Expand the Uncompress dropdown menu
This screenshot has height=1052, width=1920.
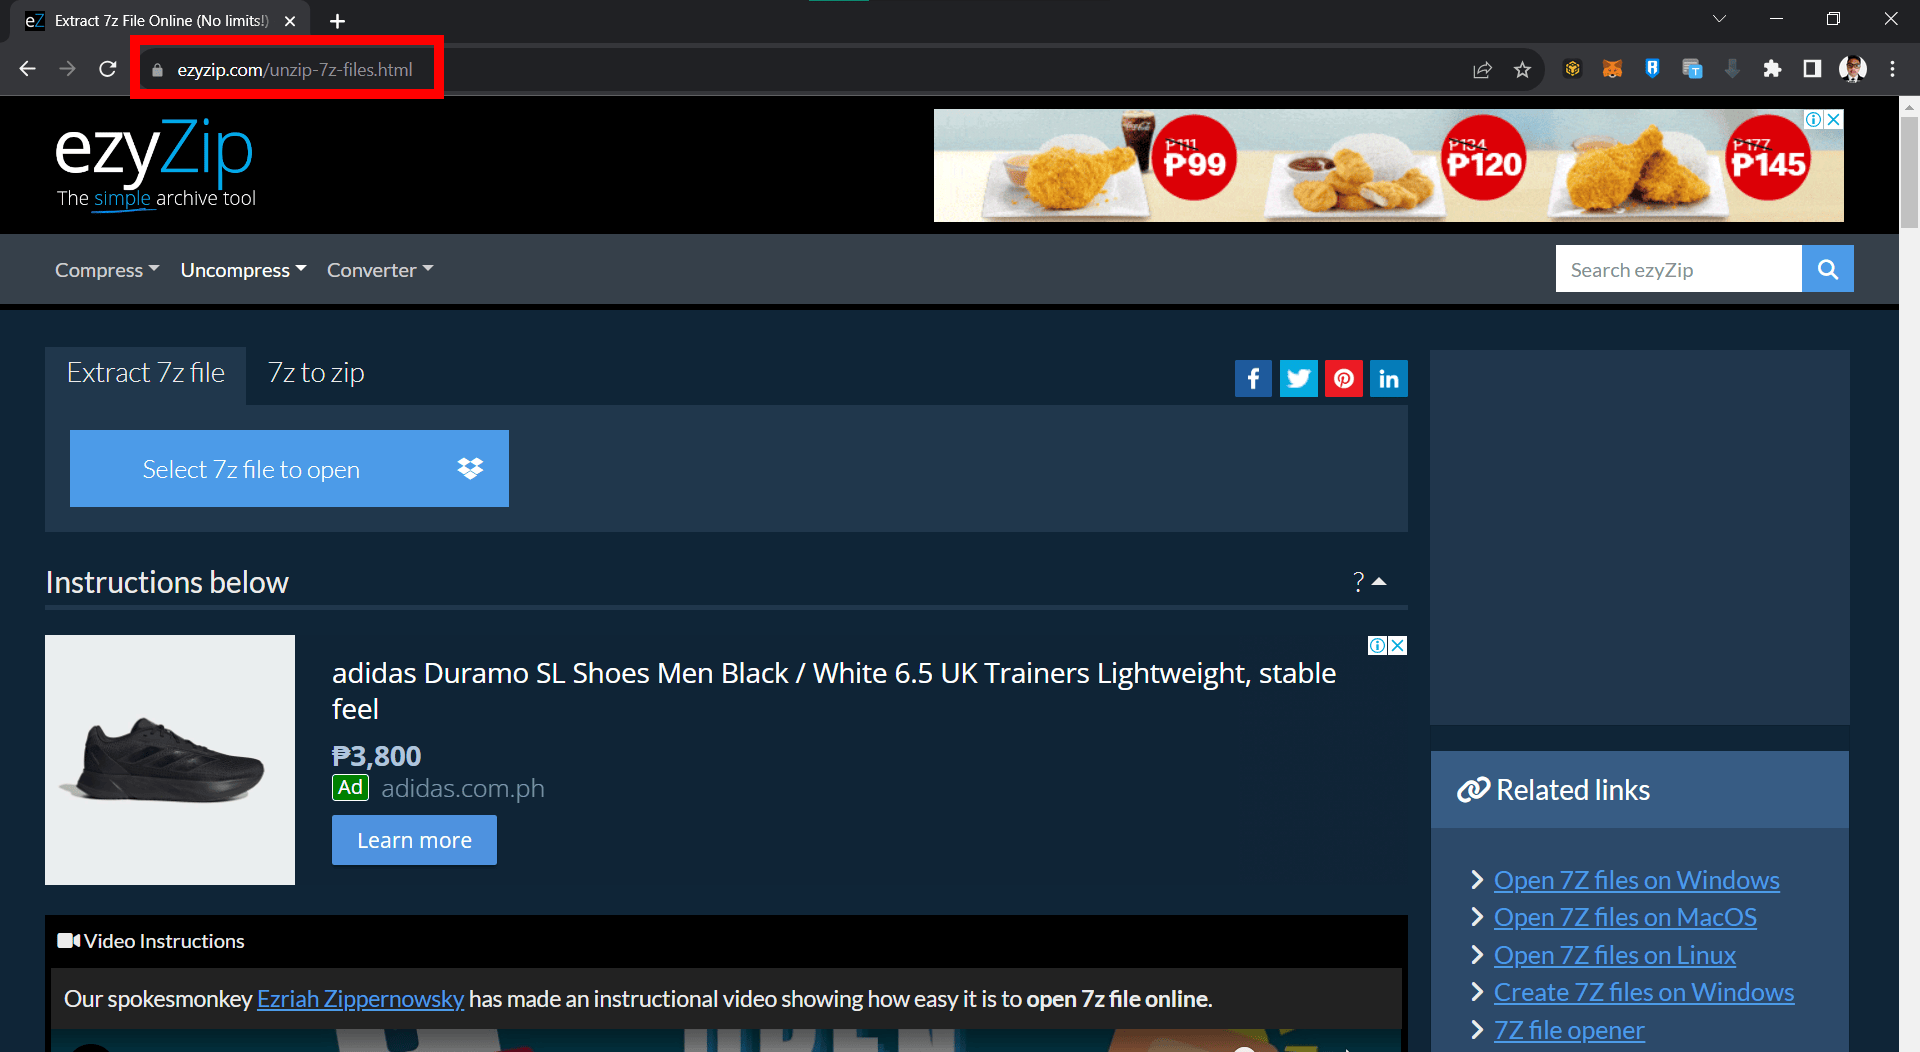pos(243,270)
